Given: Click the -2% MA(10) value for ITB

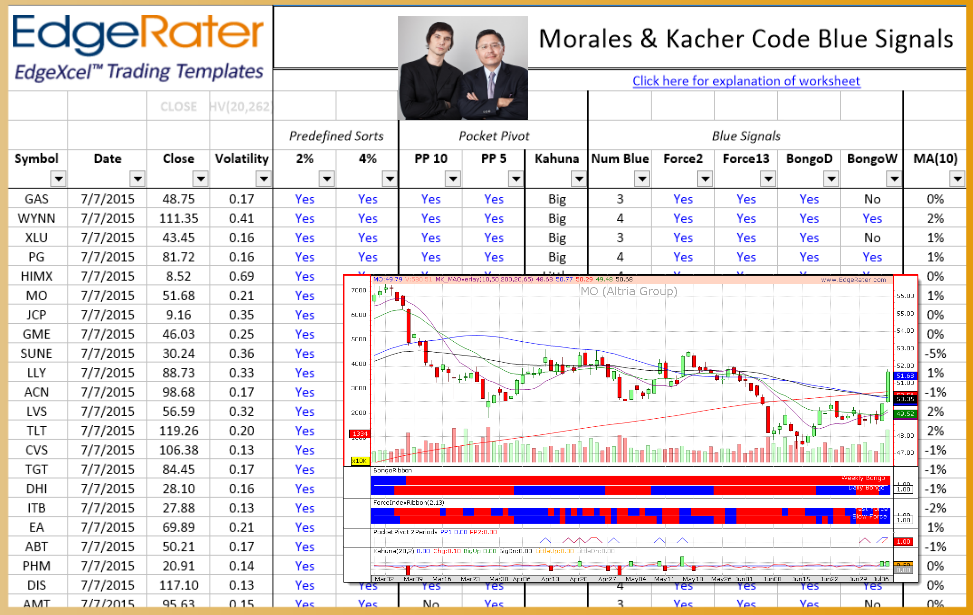Looking at the screenshot, I should 935,508.
